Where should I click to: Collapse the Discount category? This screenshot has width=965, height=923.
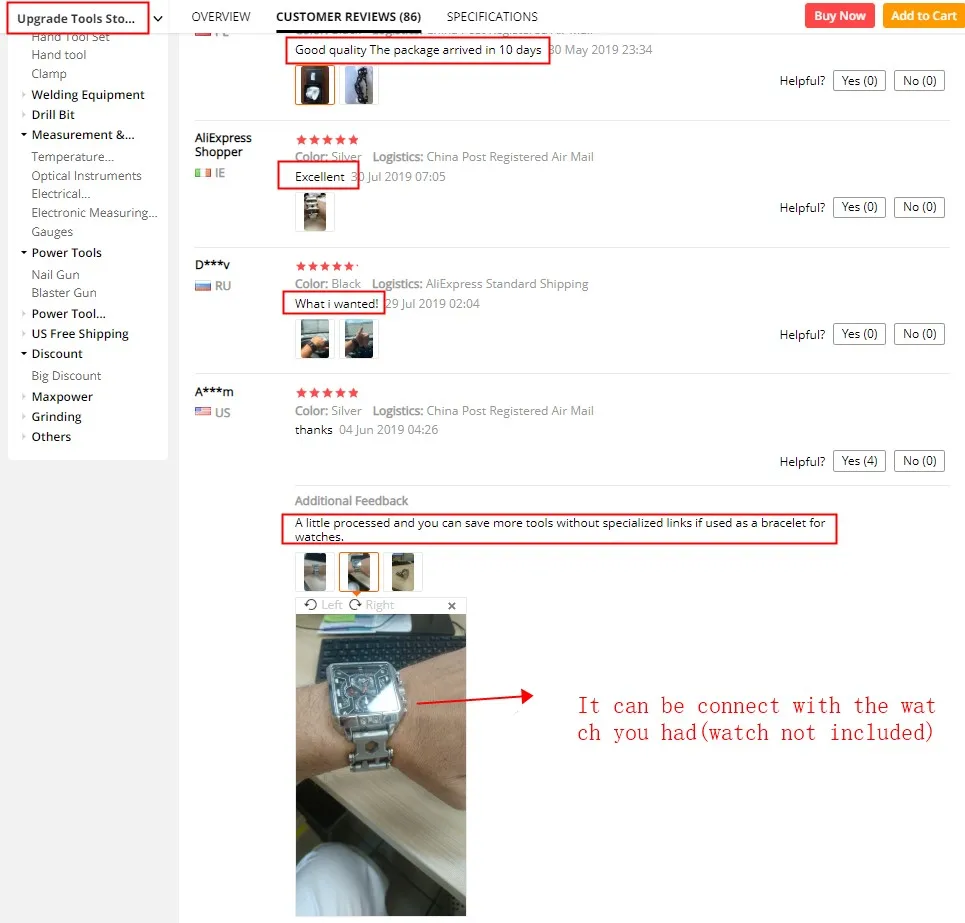pos(23,354)
